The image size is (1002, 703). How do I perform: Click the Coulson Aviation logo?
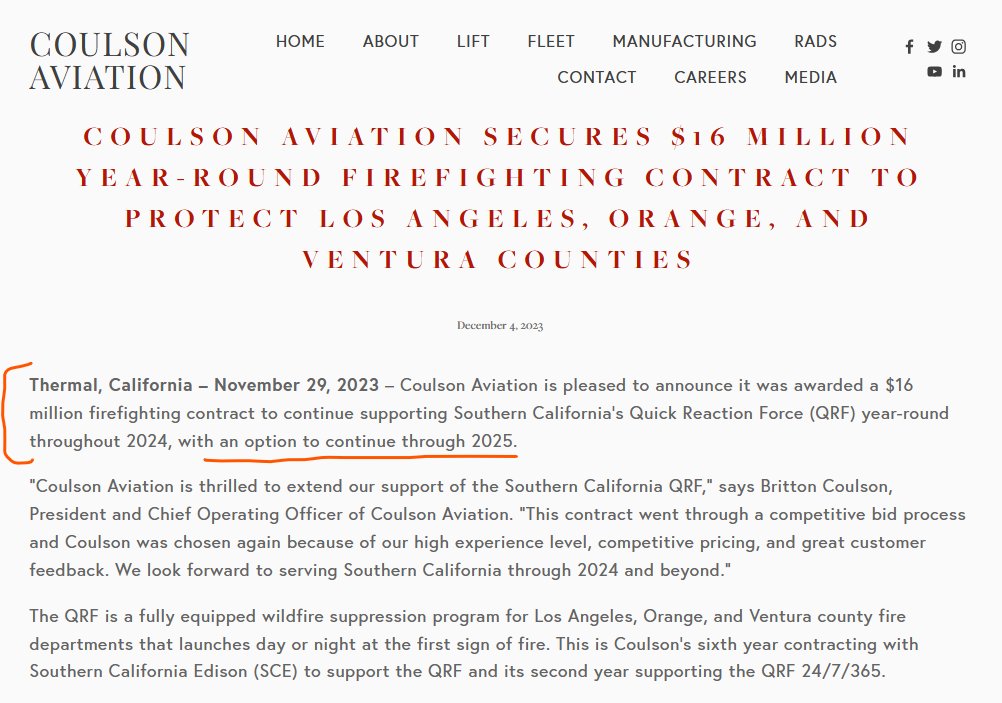pos(109,61)
